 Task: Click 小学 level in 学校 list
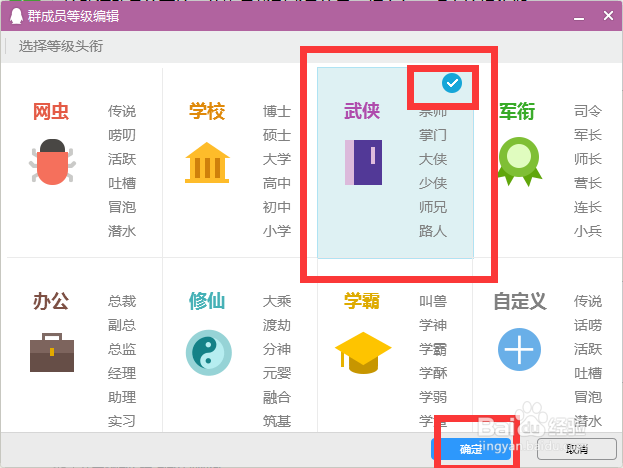[x=277, y=231]
